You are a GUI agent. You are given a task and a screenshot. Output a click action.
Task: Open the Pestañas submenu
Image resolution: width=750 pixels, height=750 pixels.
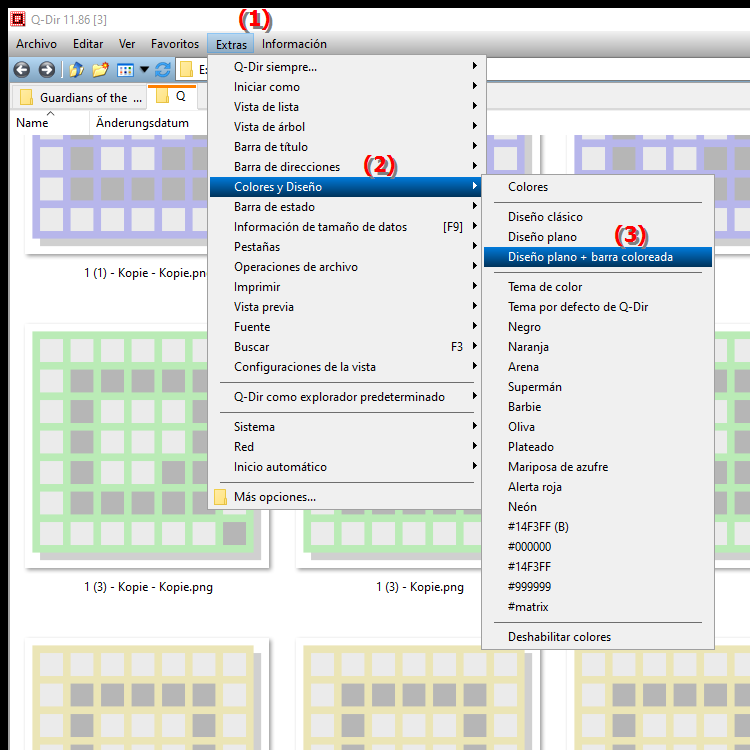coord(345,247)
